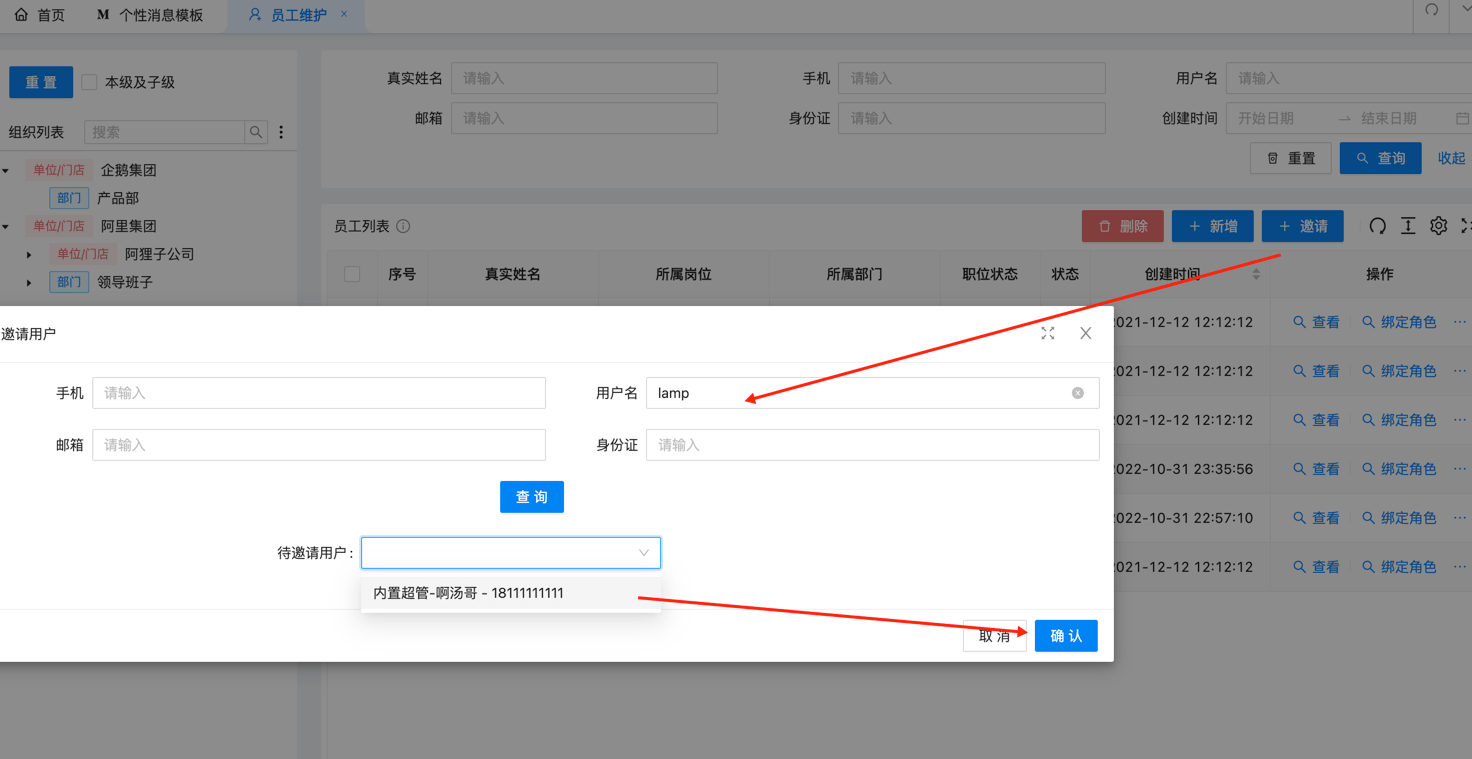Open the organization list more options menu
The height and width of the screenshot is (759, 1472).
281,132
